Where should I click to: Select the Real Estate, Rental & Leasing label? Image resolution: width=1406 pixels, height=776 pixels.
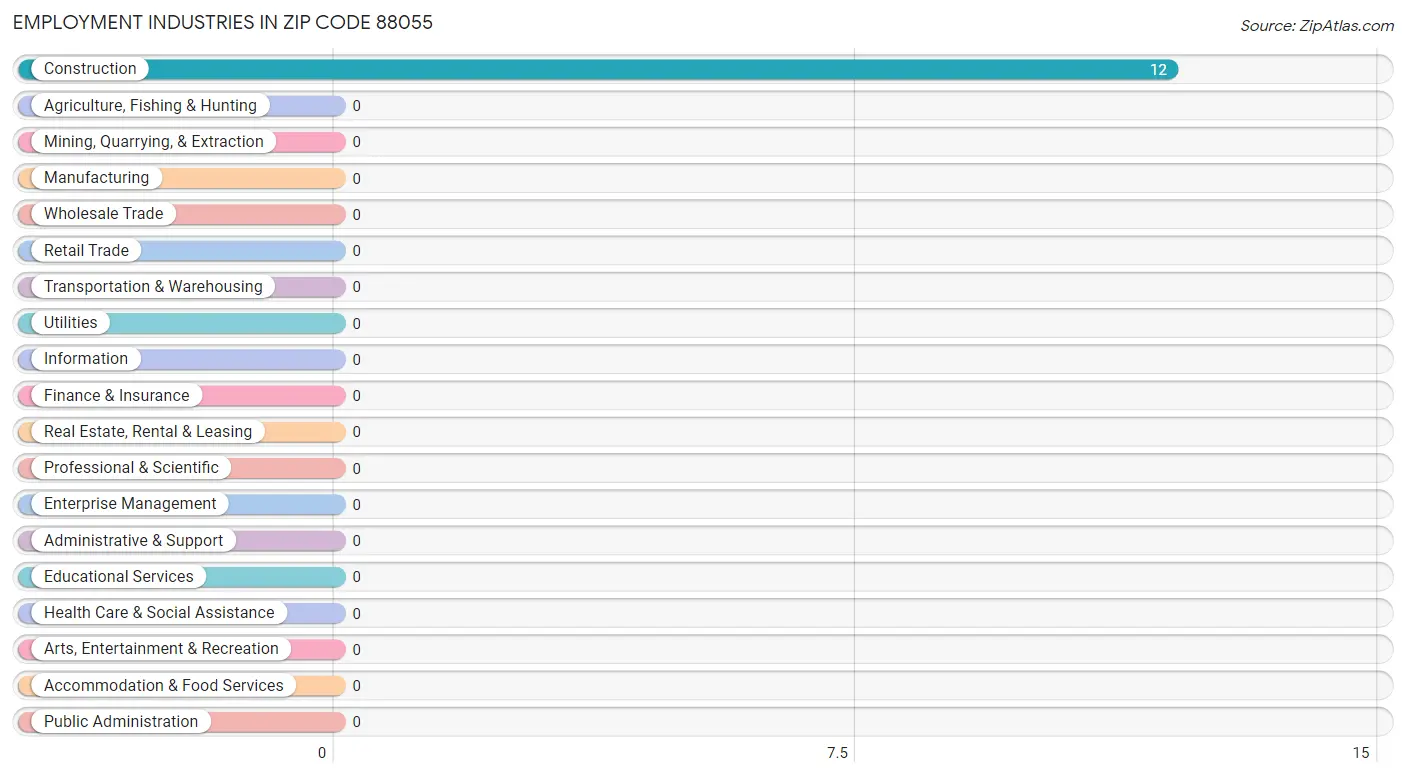(148, 431)
